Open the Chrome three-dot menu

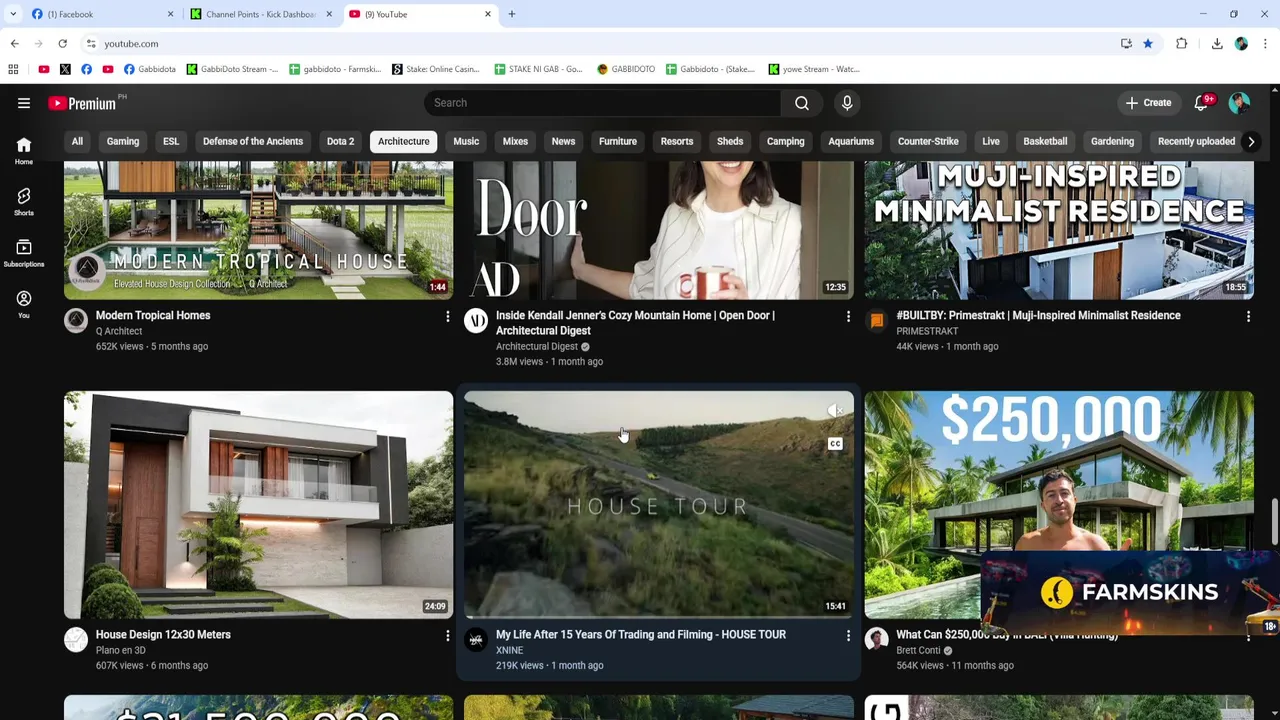pos(1265,44)
